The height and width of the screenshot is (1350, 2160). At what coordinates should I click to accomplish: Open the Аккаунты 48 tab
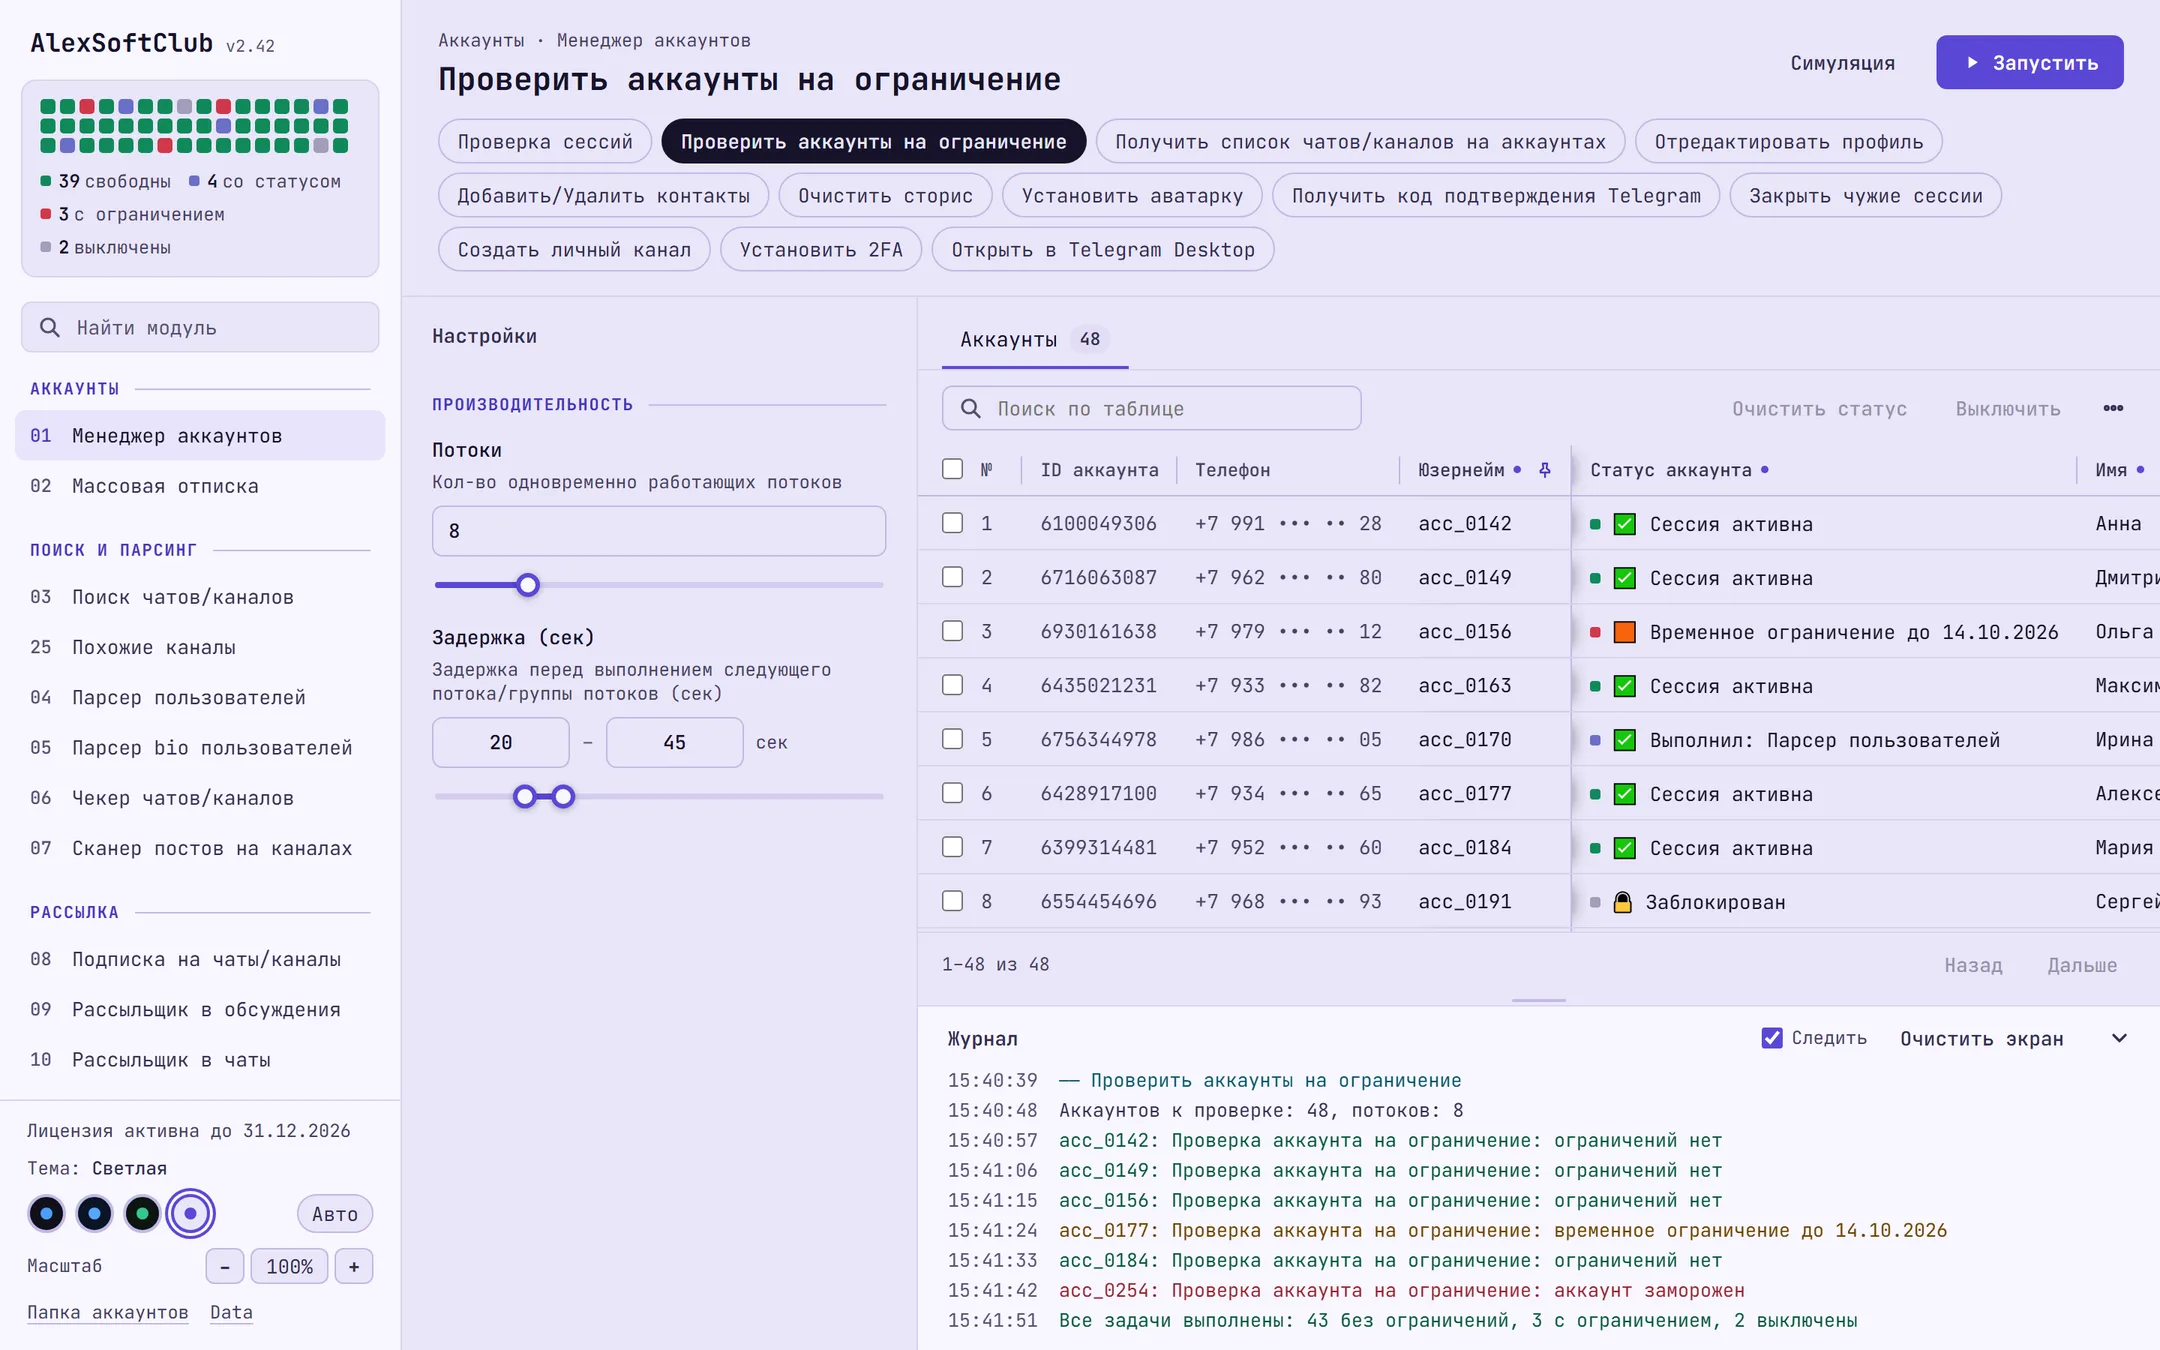click(1035, 340)
